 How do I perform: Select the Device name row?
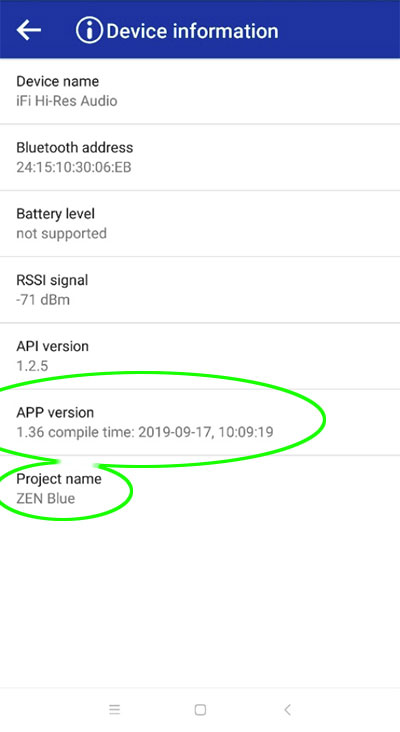[x=200, y=91]
